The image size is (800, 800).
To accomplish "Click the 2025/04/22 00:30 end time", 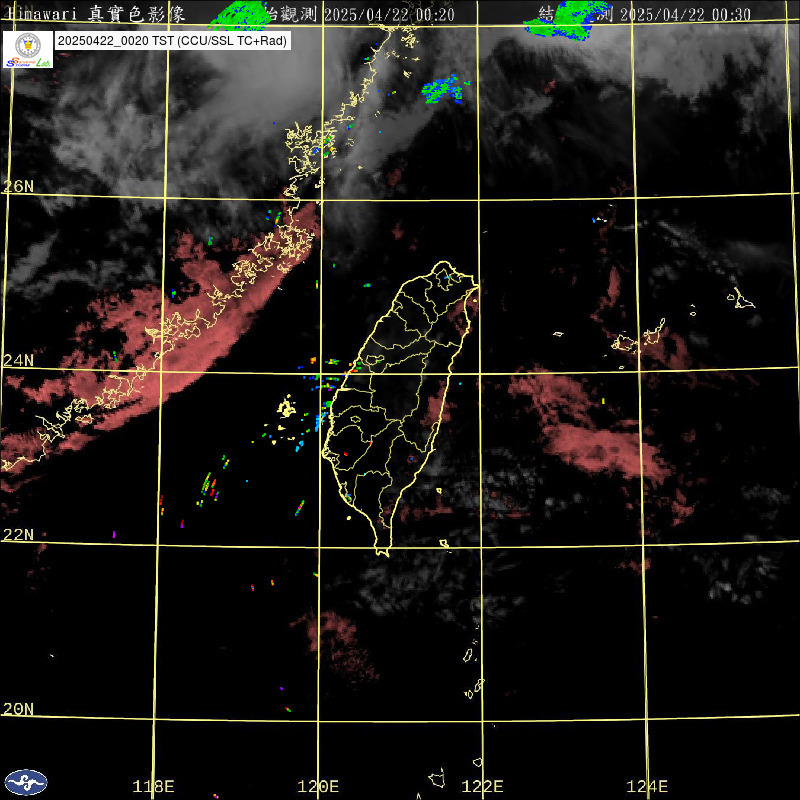I will (685, 15).
